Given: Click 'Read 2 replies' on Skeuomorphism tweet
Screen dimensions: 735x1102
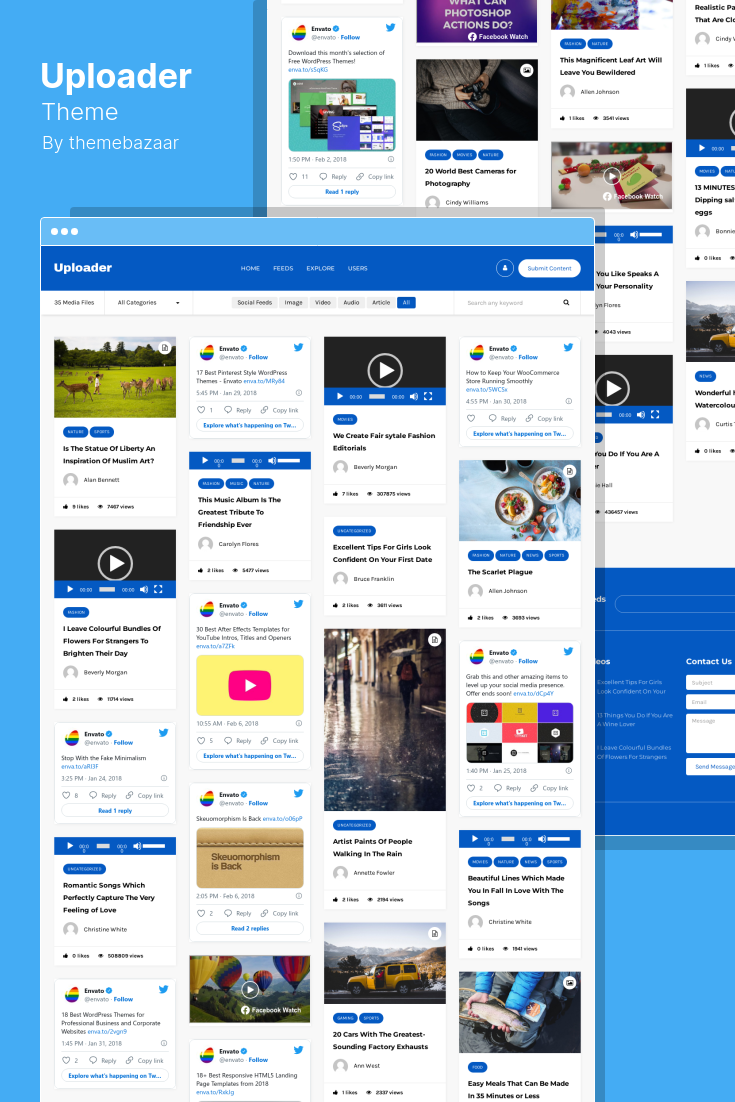Looking at the screenshot, I should pos(250,928).
